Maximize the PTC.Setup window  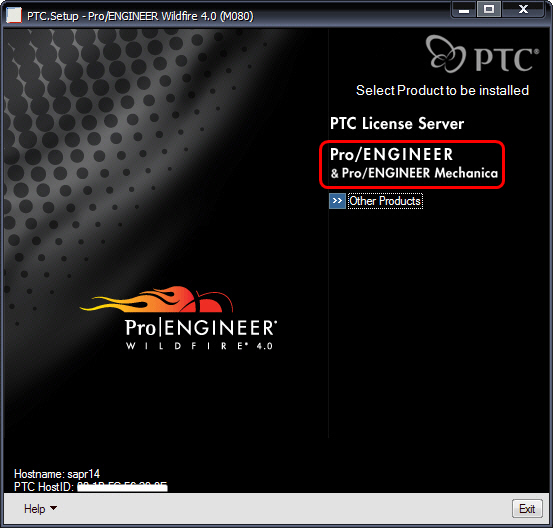489,9
